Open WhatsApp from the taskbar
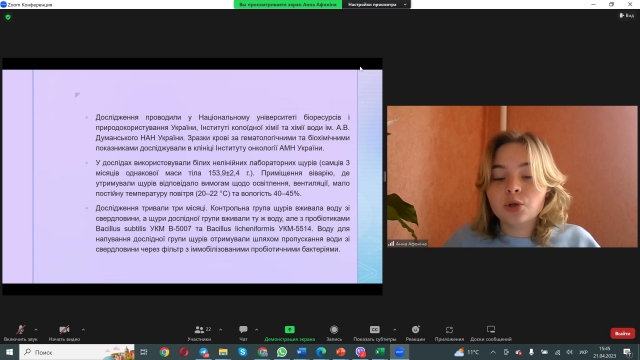This screenshot has width=640, height=360. coord(282,352)
